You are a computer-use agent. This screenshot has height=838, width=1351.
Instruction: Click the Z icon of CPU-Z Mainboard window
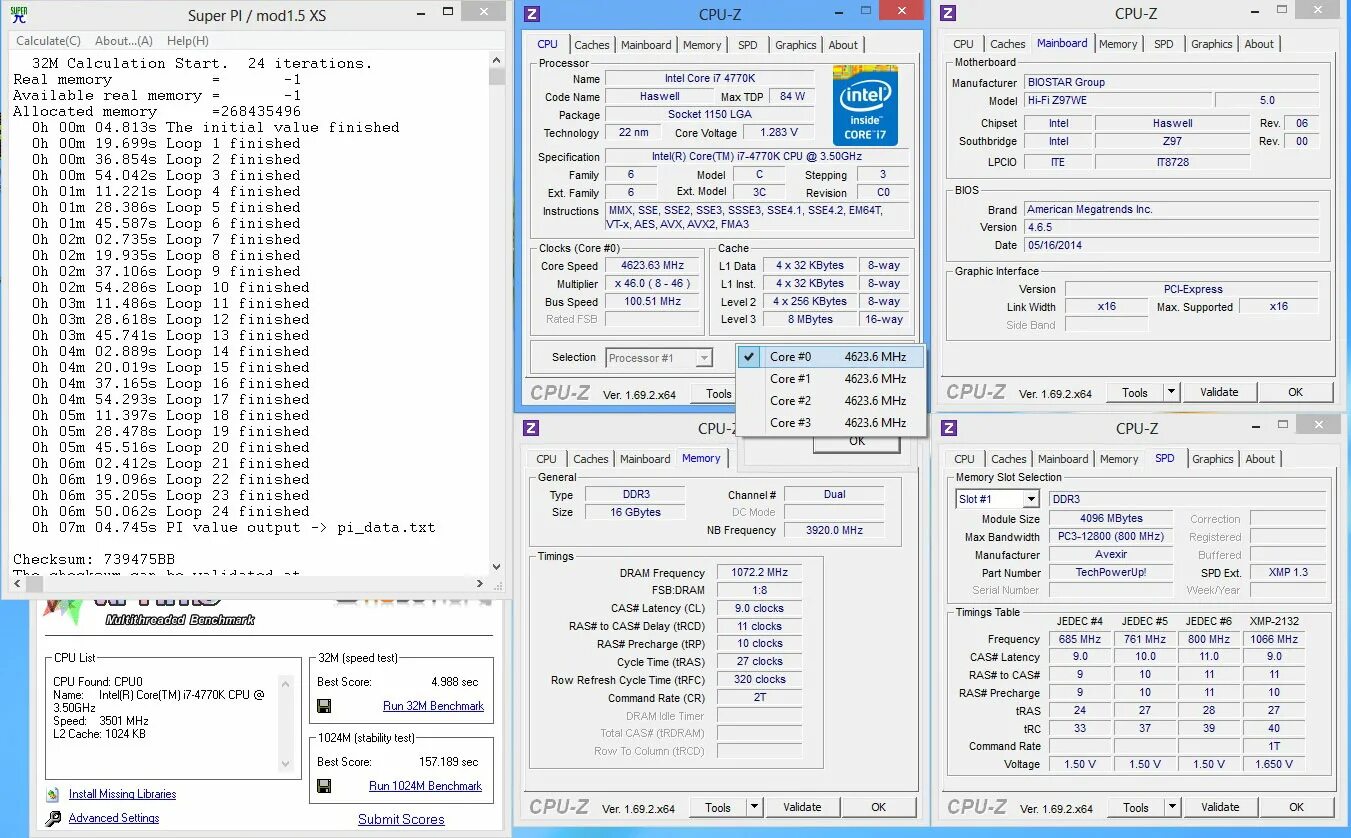(948, 13)
